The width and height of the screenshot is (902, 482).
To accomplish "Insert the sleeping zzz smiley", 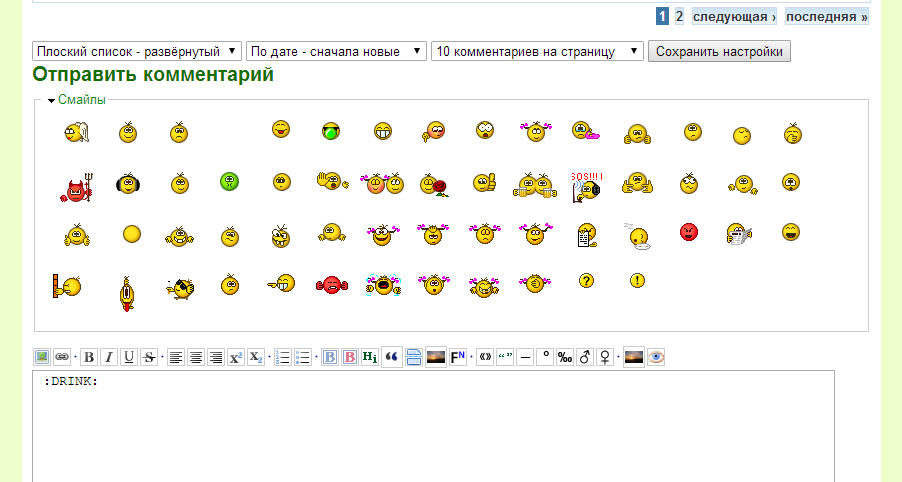I will click(x=637, y=236).
